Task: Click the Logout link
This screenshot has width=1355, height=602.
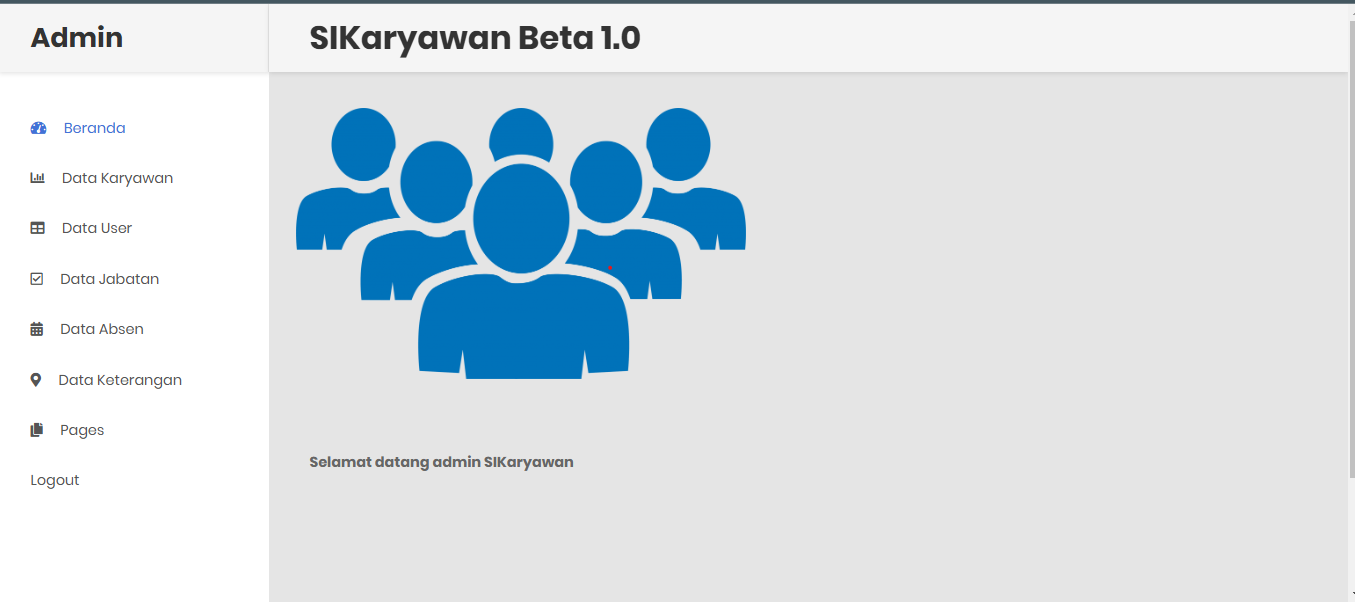Action: [55, 479]
